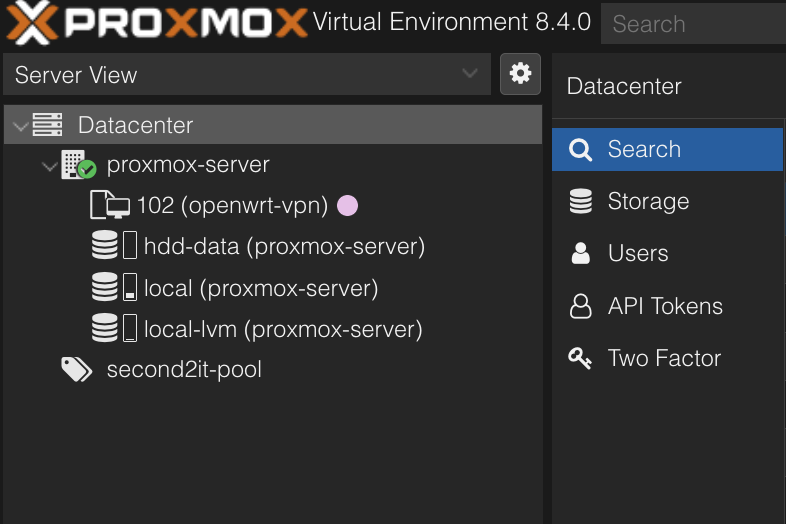Click the second2it-pool tags icon
This screenshot has width=786, height=524.
click(77, 370)
